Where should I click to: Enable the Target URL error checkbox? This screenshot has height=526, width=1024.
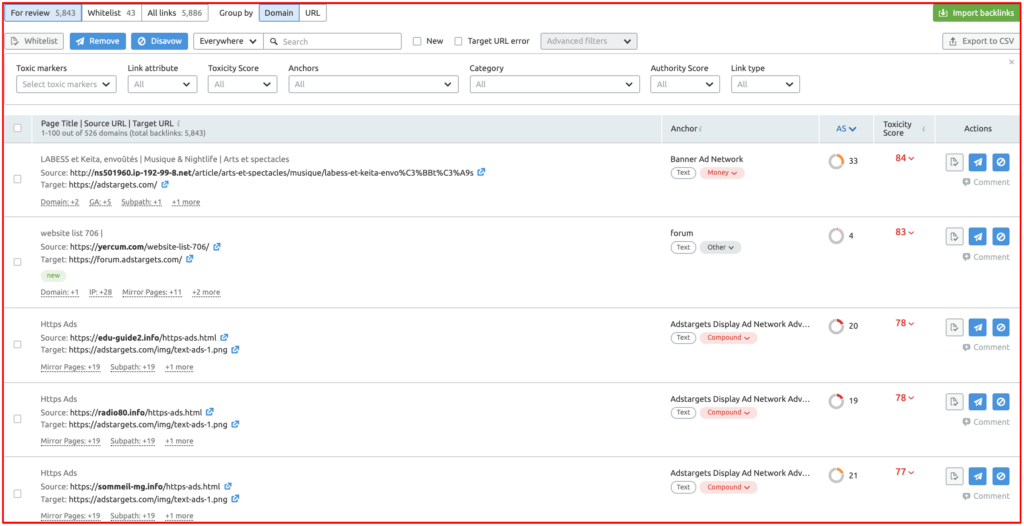point(458,41)
